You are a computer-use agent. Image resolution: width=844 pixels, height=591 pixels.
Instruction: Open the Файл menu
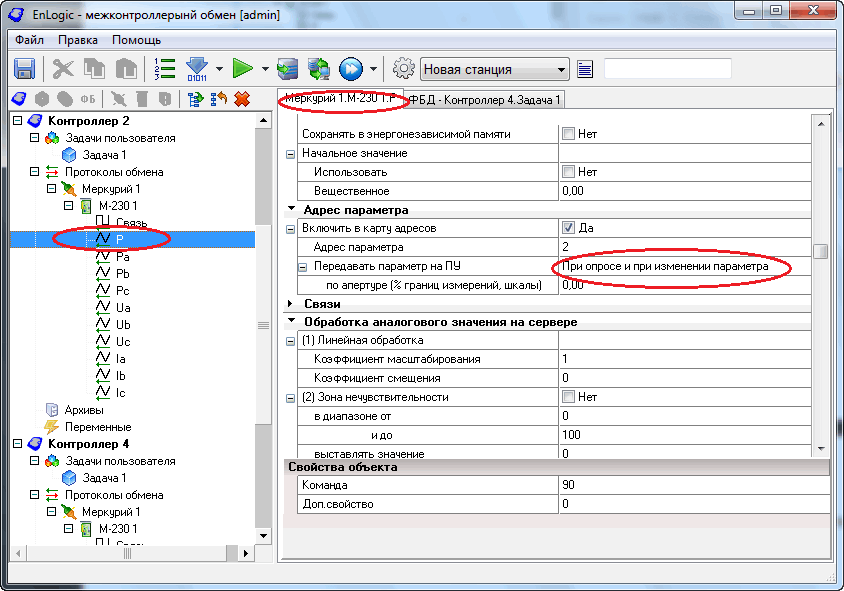[x=30, y=40]
